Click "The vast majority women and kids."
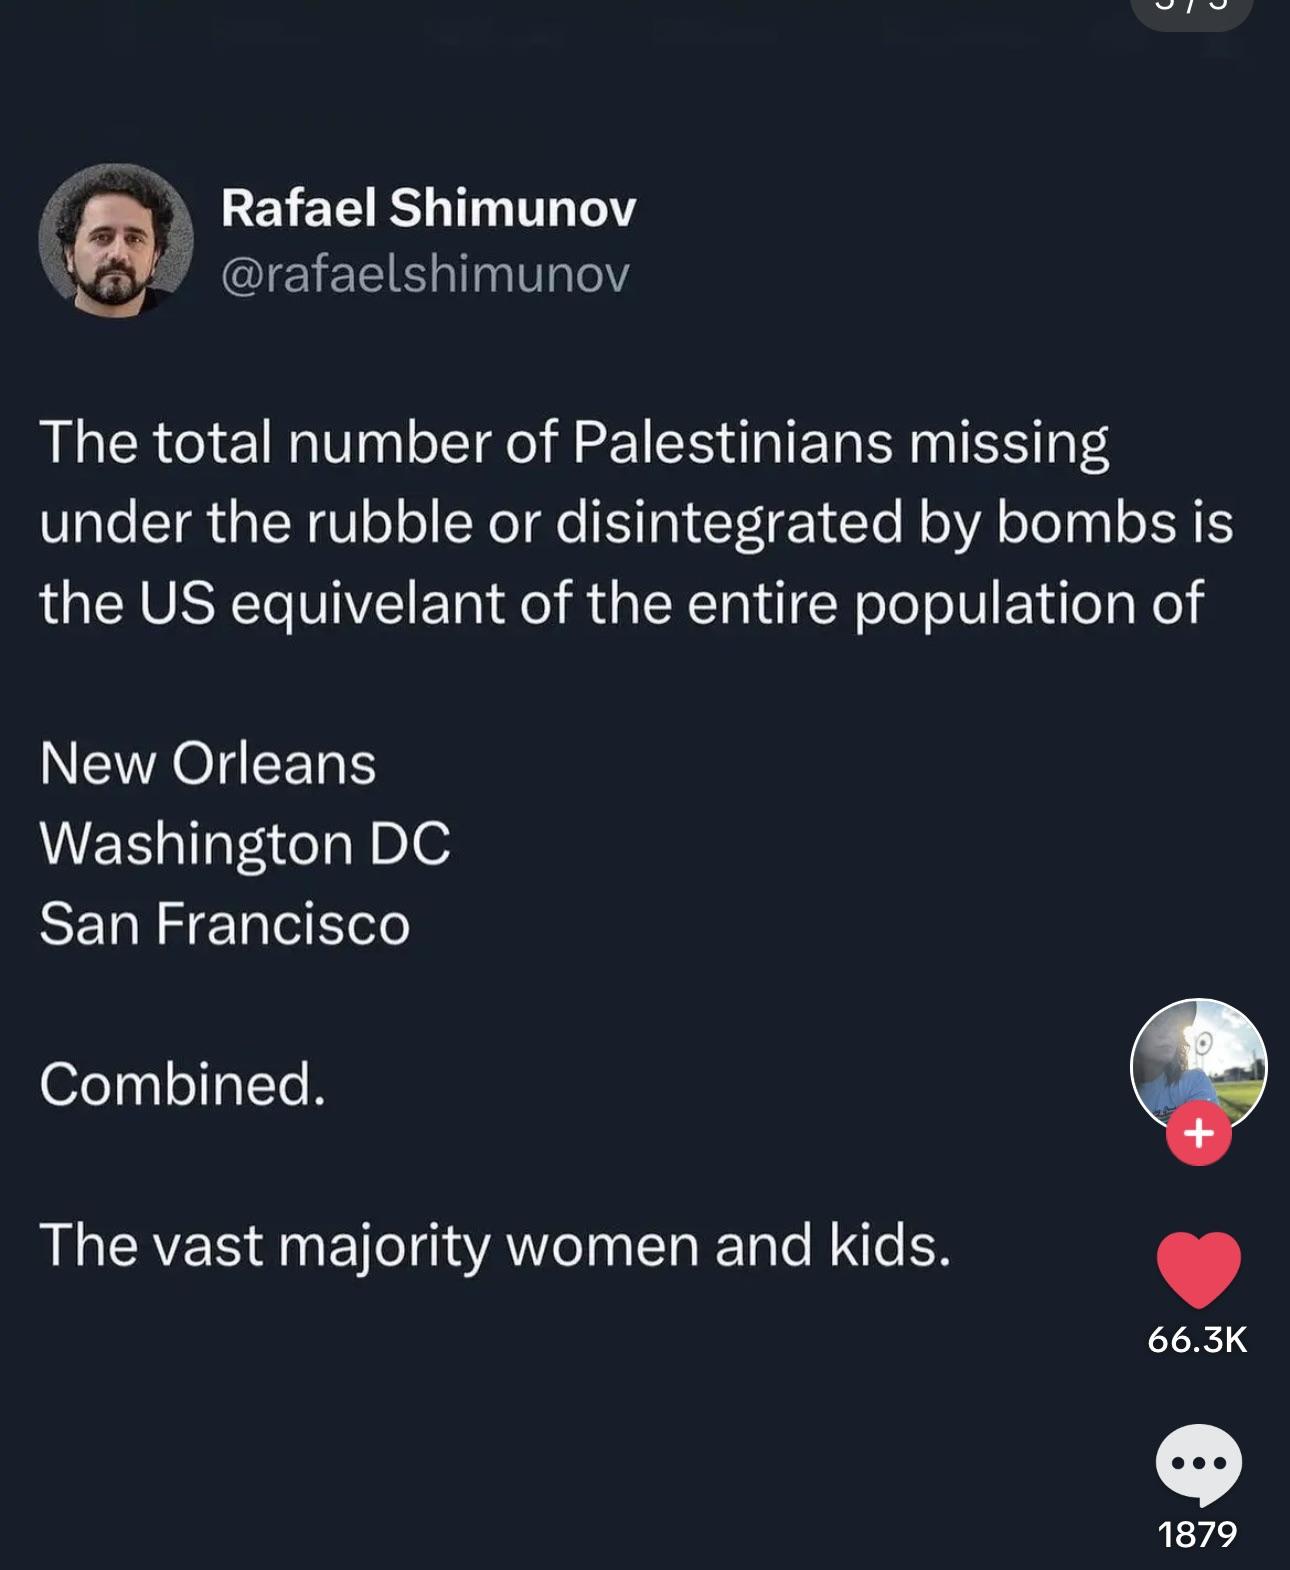 (495, 1245)
